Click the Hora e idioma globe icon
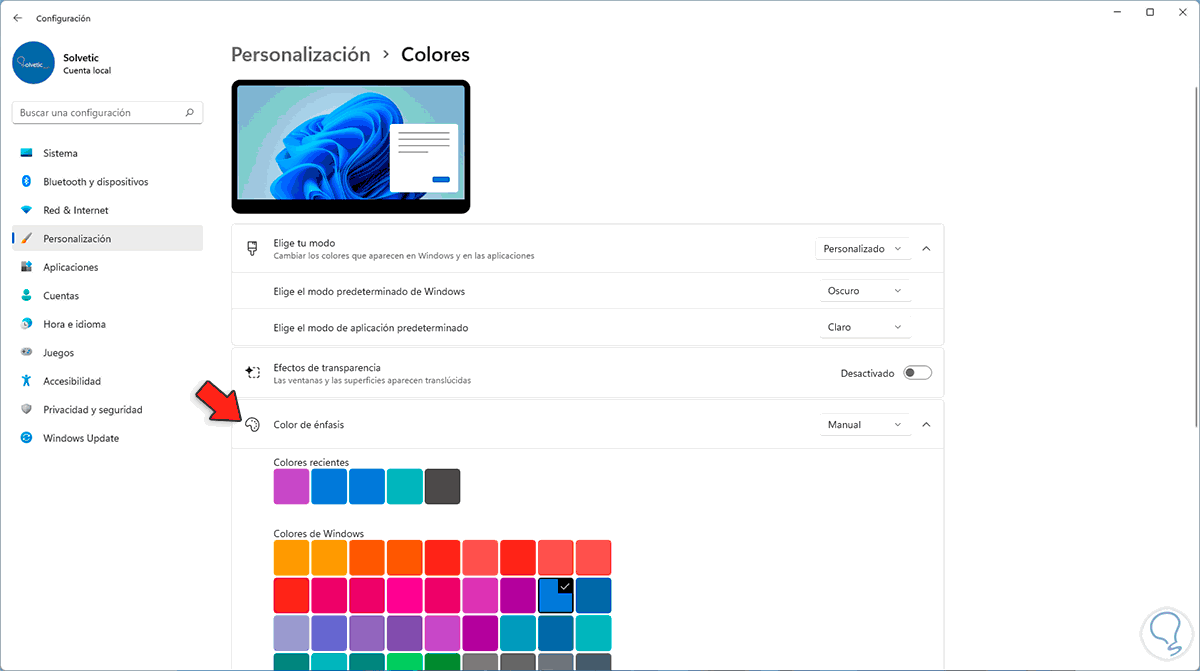 coord(26,324)
